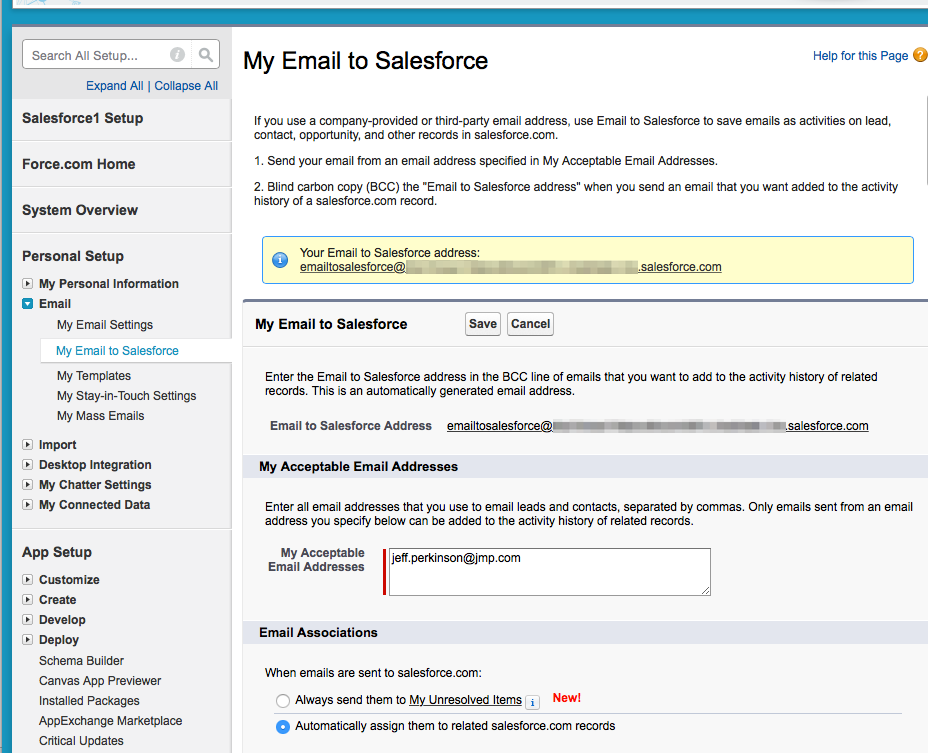Open AppExchange Marketplace
Image resolution: width=928 pixels, height=753 pixels.
pos(110,721)
